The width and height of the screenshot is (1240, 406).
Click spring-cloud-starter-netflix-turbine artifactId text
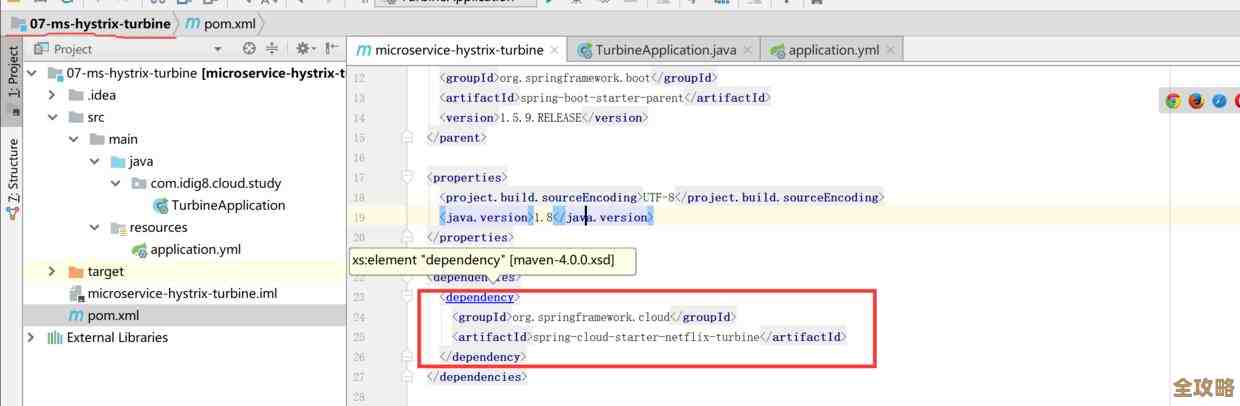click(x=646, y=337)
